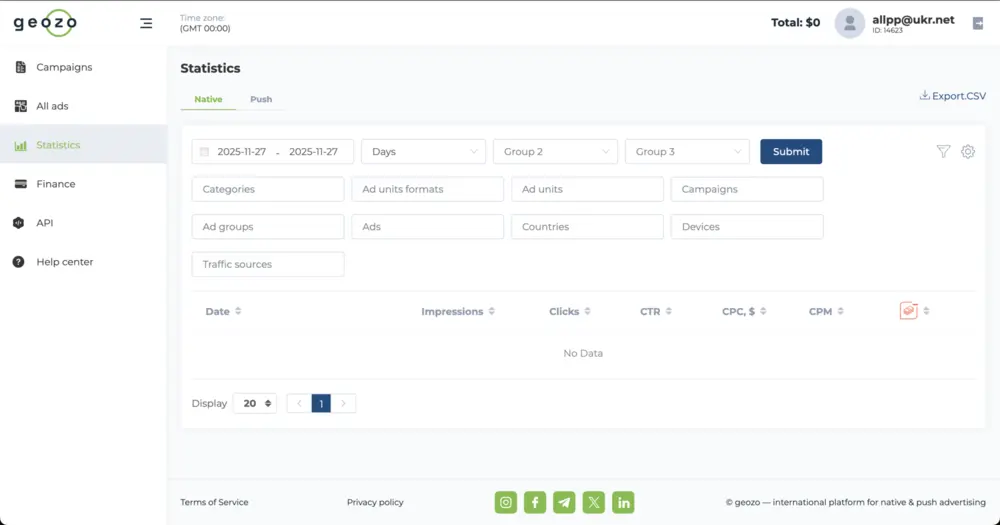Image resolution: width=1000 pixels, height=525 pixels.
Task: Go to pagination page 1
Action: [x=321, y=403]
